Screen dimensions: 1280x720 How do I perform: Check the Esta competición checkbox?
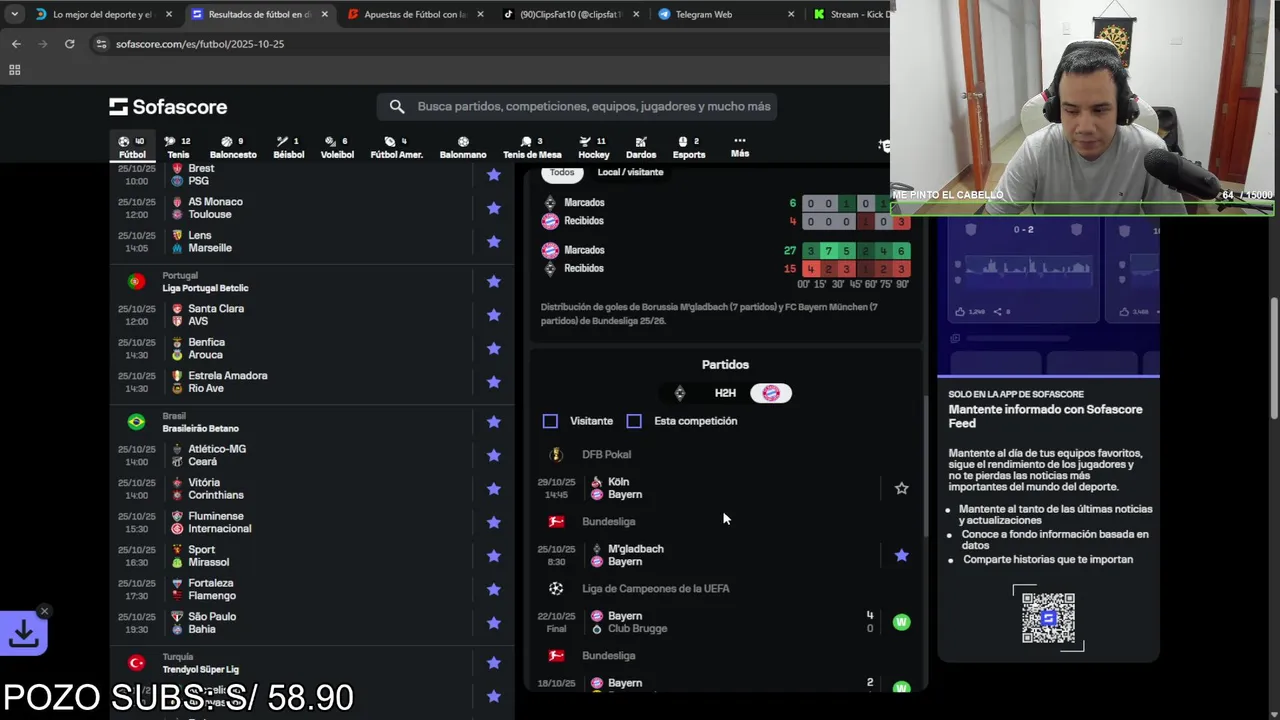634,421
